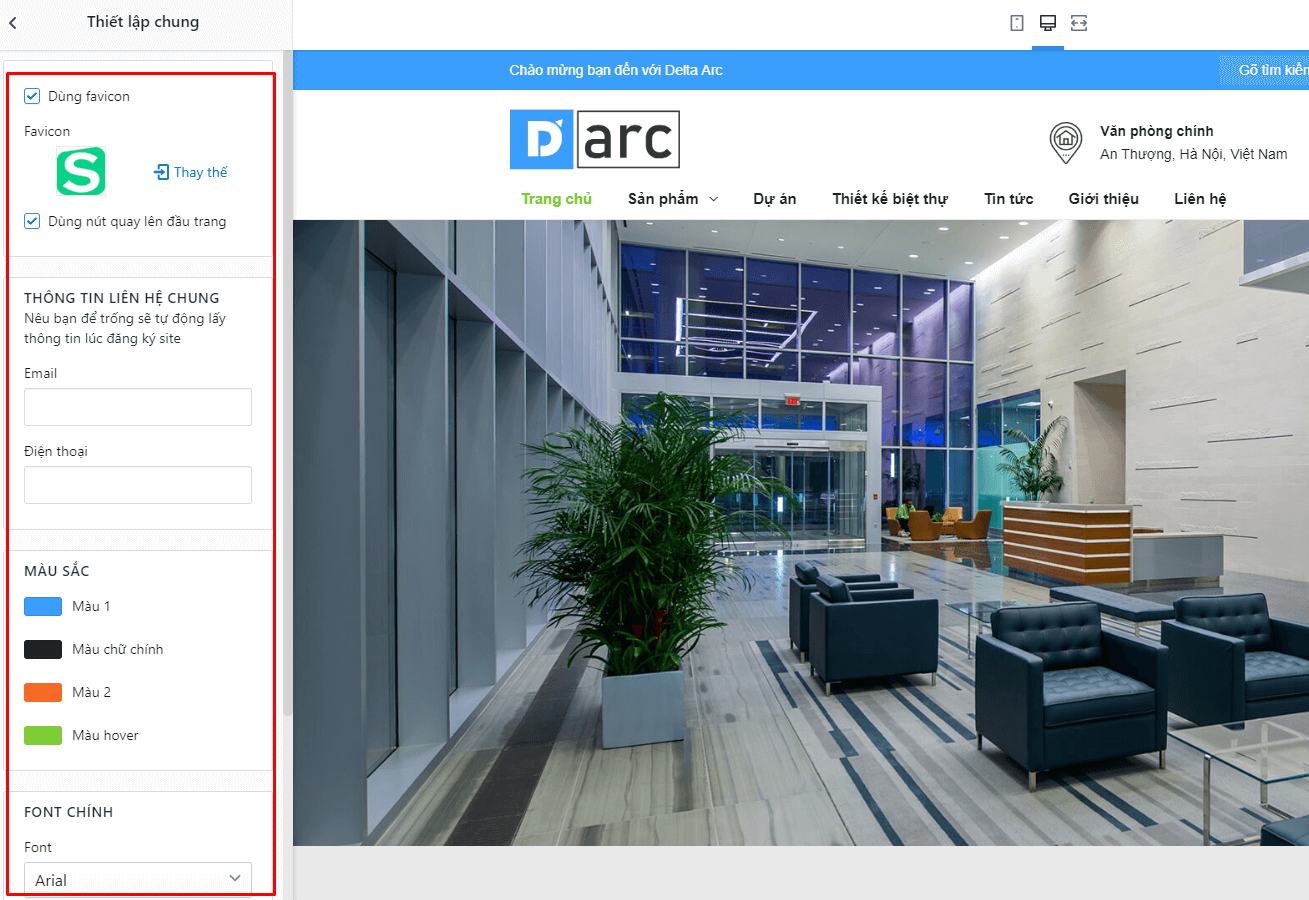The image size is (1309, 900).
Task: Choose the full-width preview icon
Action: coord(1079,22)
